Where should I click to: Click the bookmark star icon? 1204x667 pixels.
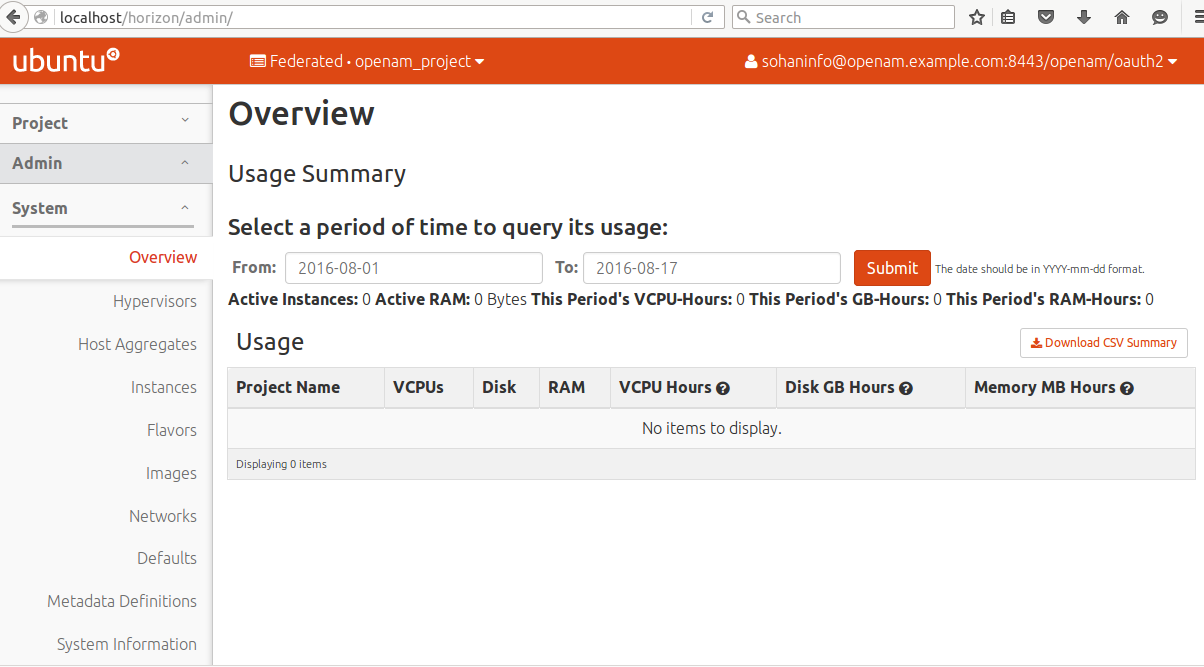(977, 17)
